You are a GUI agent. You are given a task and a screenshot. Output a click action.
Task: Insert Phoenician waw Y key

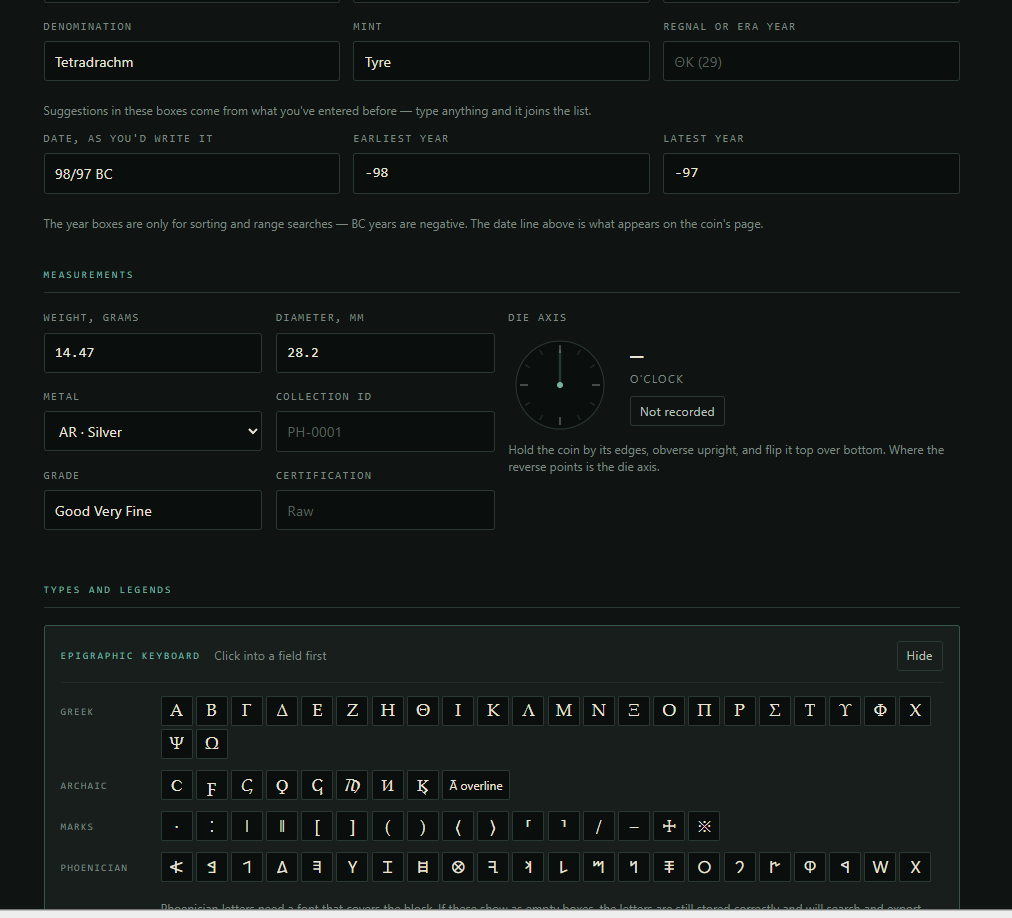[352, 867]
